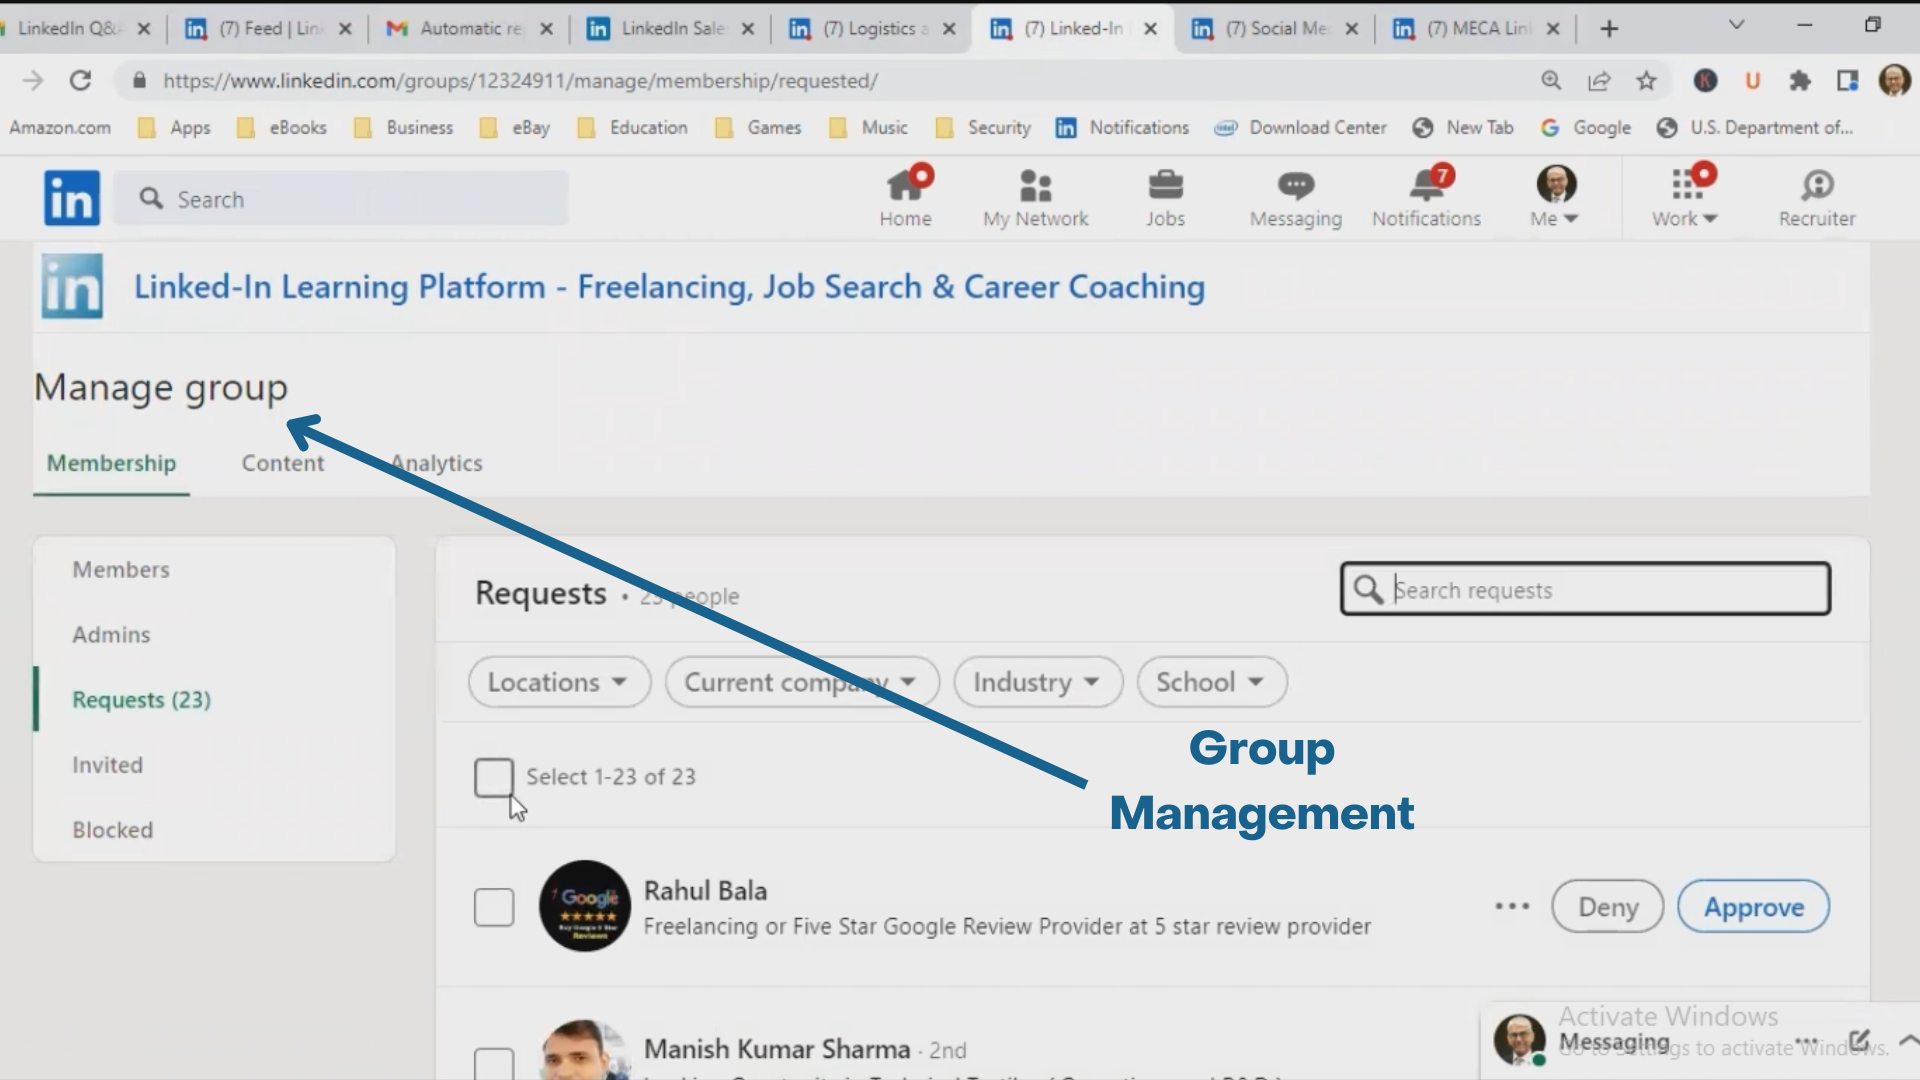
Task: Switch to the Content tab
Action: [283, 463]
